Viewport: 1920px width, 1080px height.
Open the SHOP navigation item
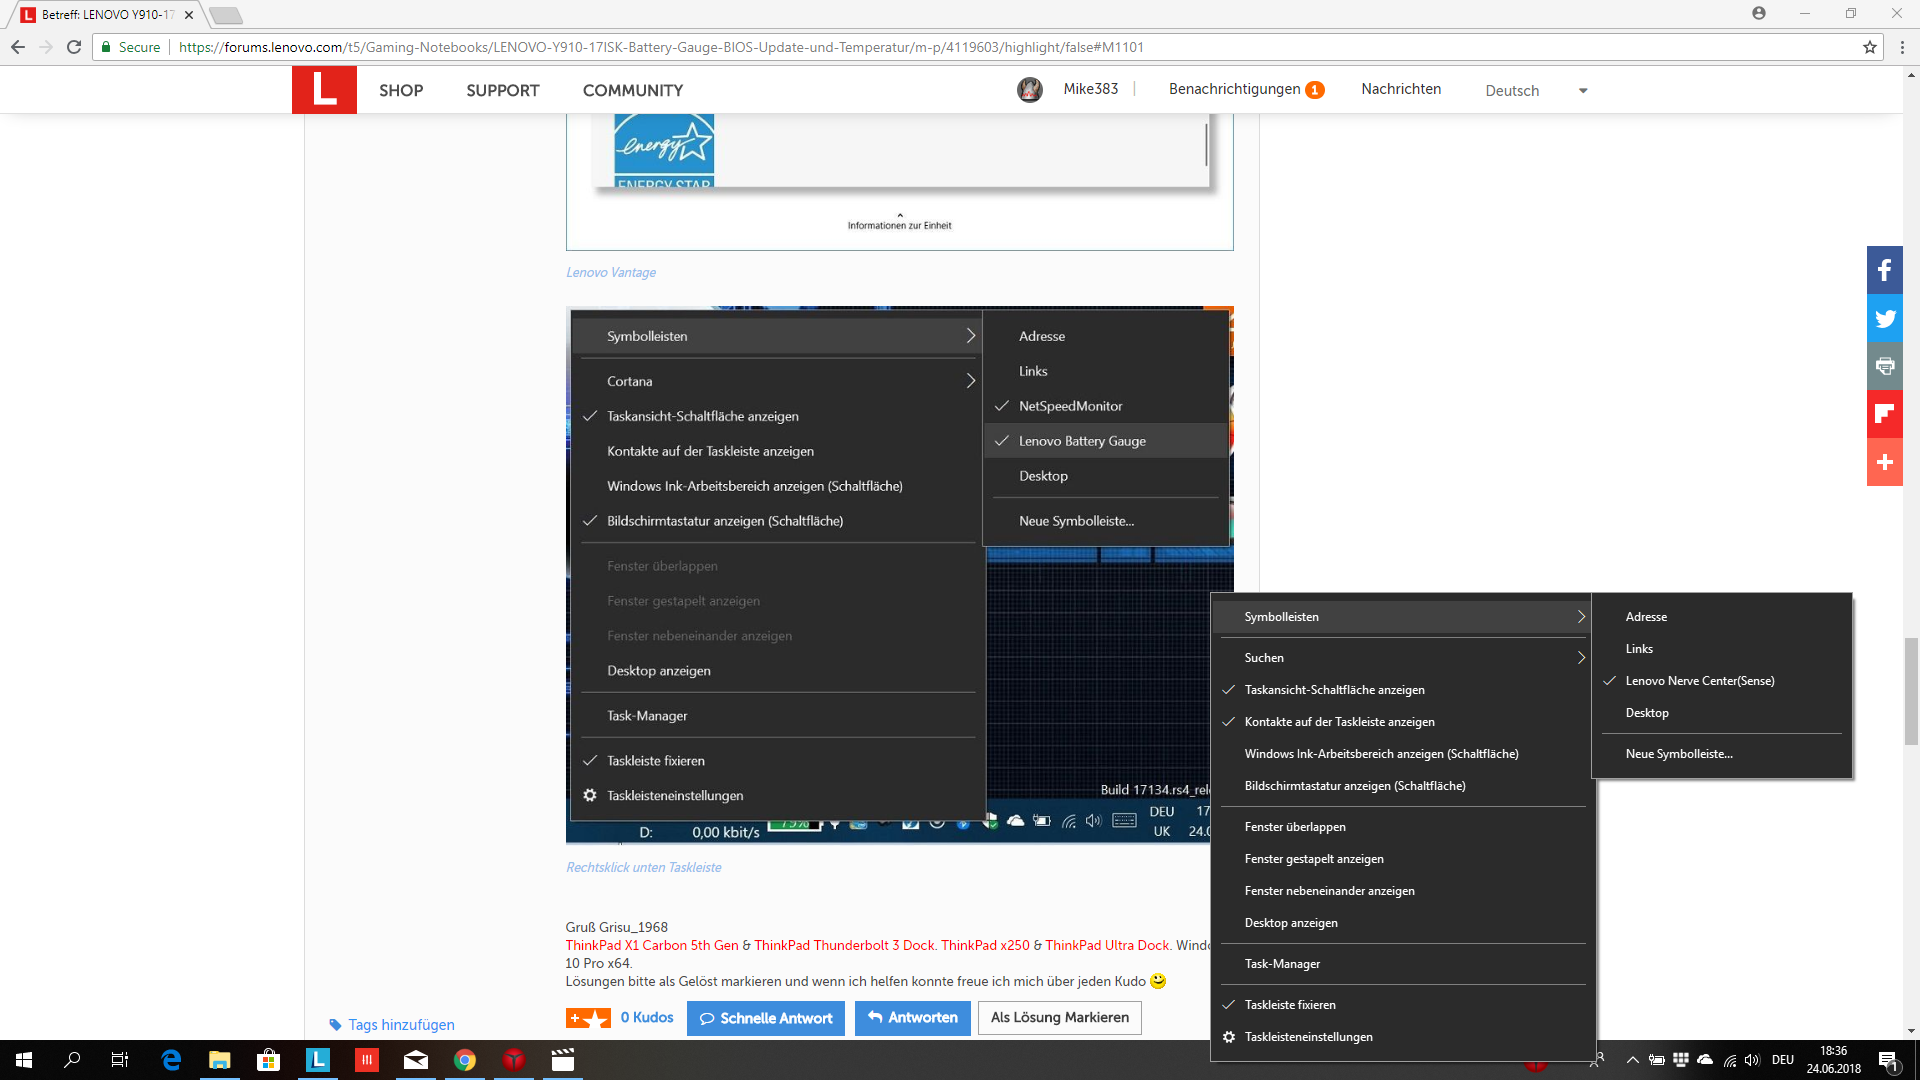click(x=401, y=90)
